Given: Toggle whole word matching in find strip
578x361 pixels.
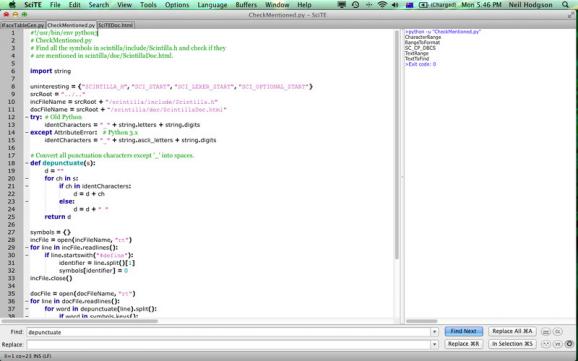Looking at the screenshot, I should pyautogui.click(x=546, y=332).
